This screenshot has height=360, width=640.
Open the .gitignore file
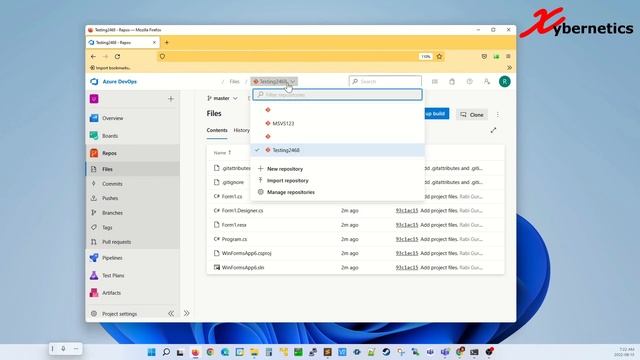click(232, 182)
